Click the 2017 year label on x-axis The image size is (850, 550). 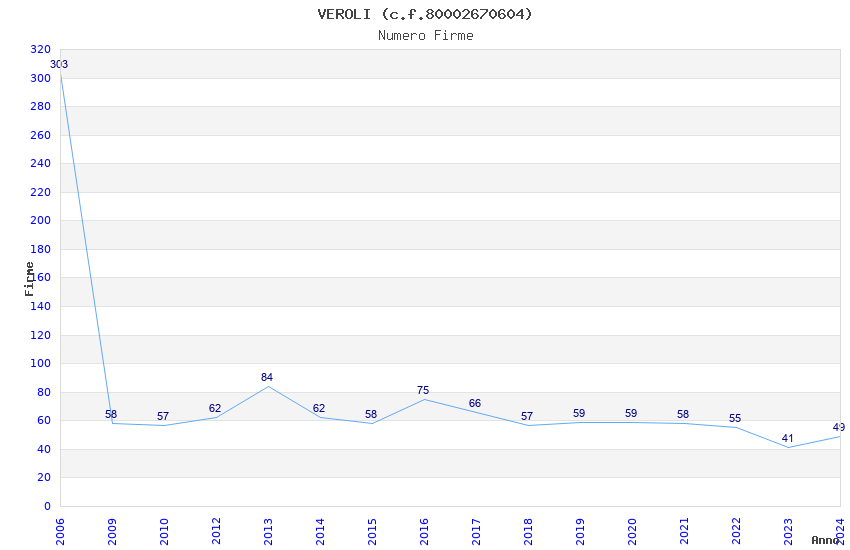point(476,532)
